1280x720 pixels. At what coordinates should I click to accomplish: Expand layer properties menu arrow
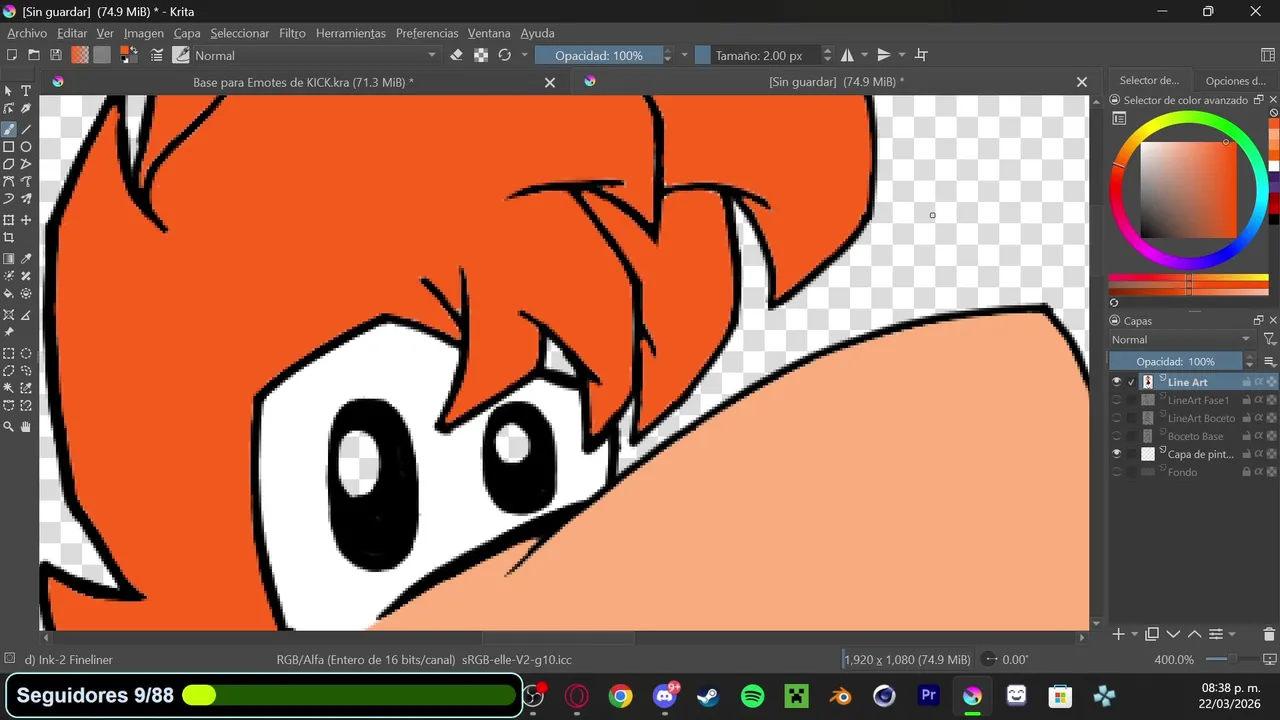tap(1232, 634)
